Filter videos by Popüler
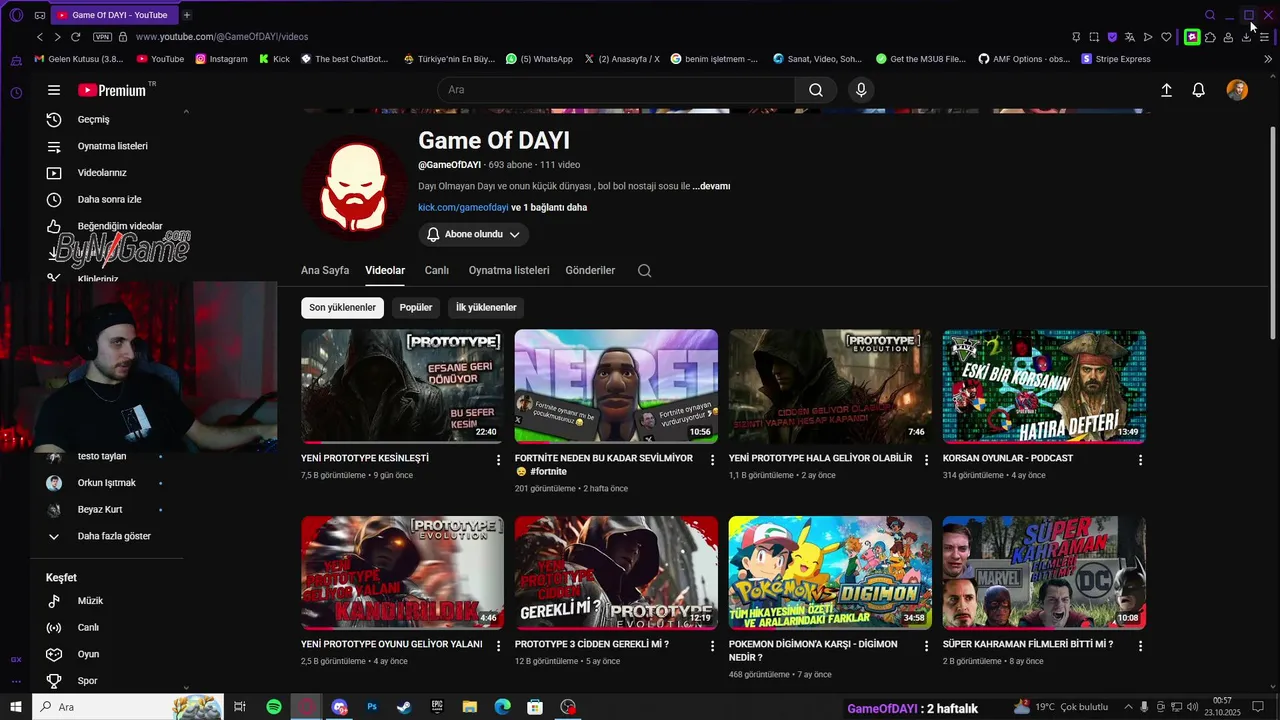 416,308
